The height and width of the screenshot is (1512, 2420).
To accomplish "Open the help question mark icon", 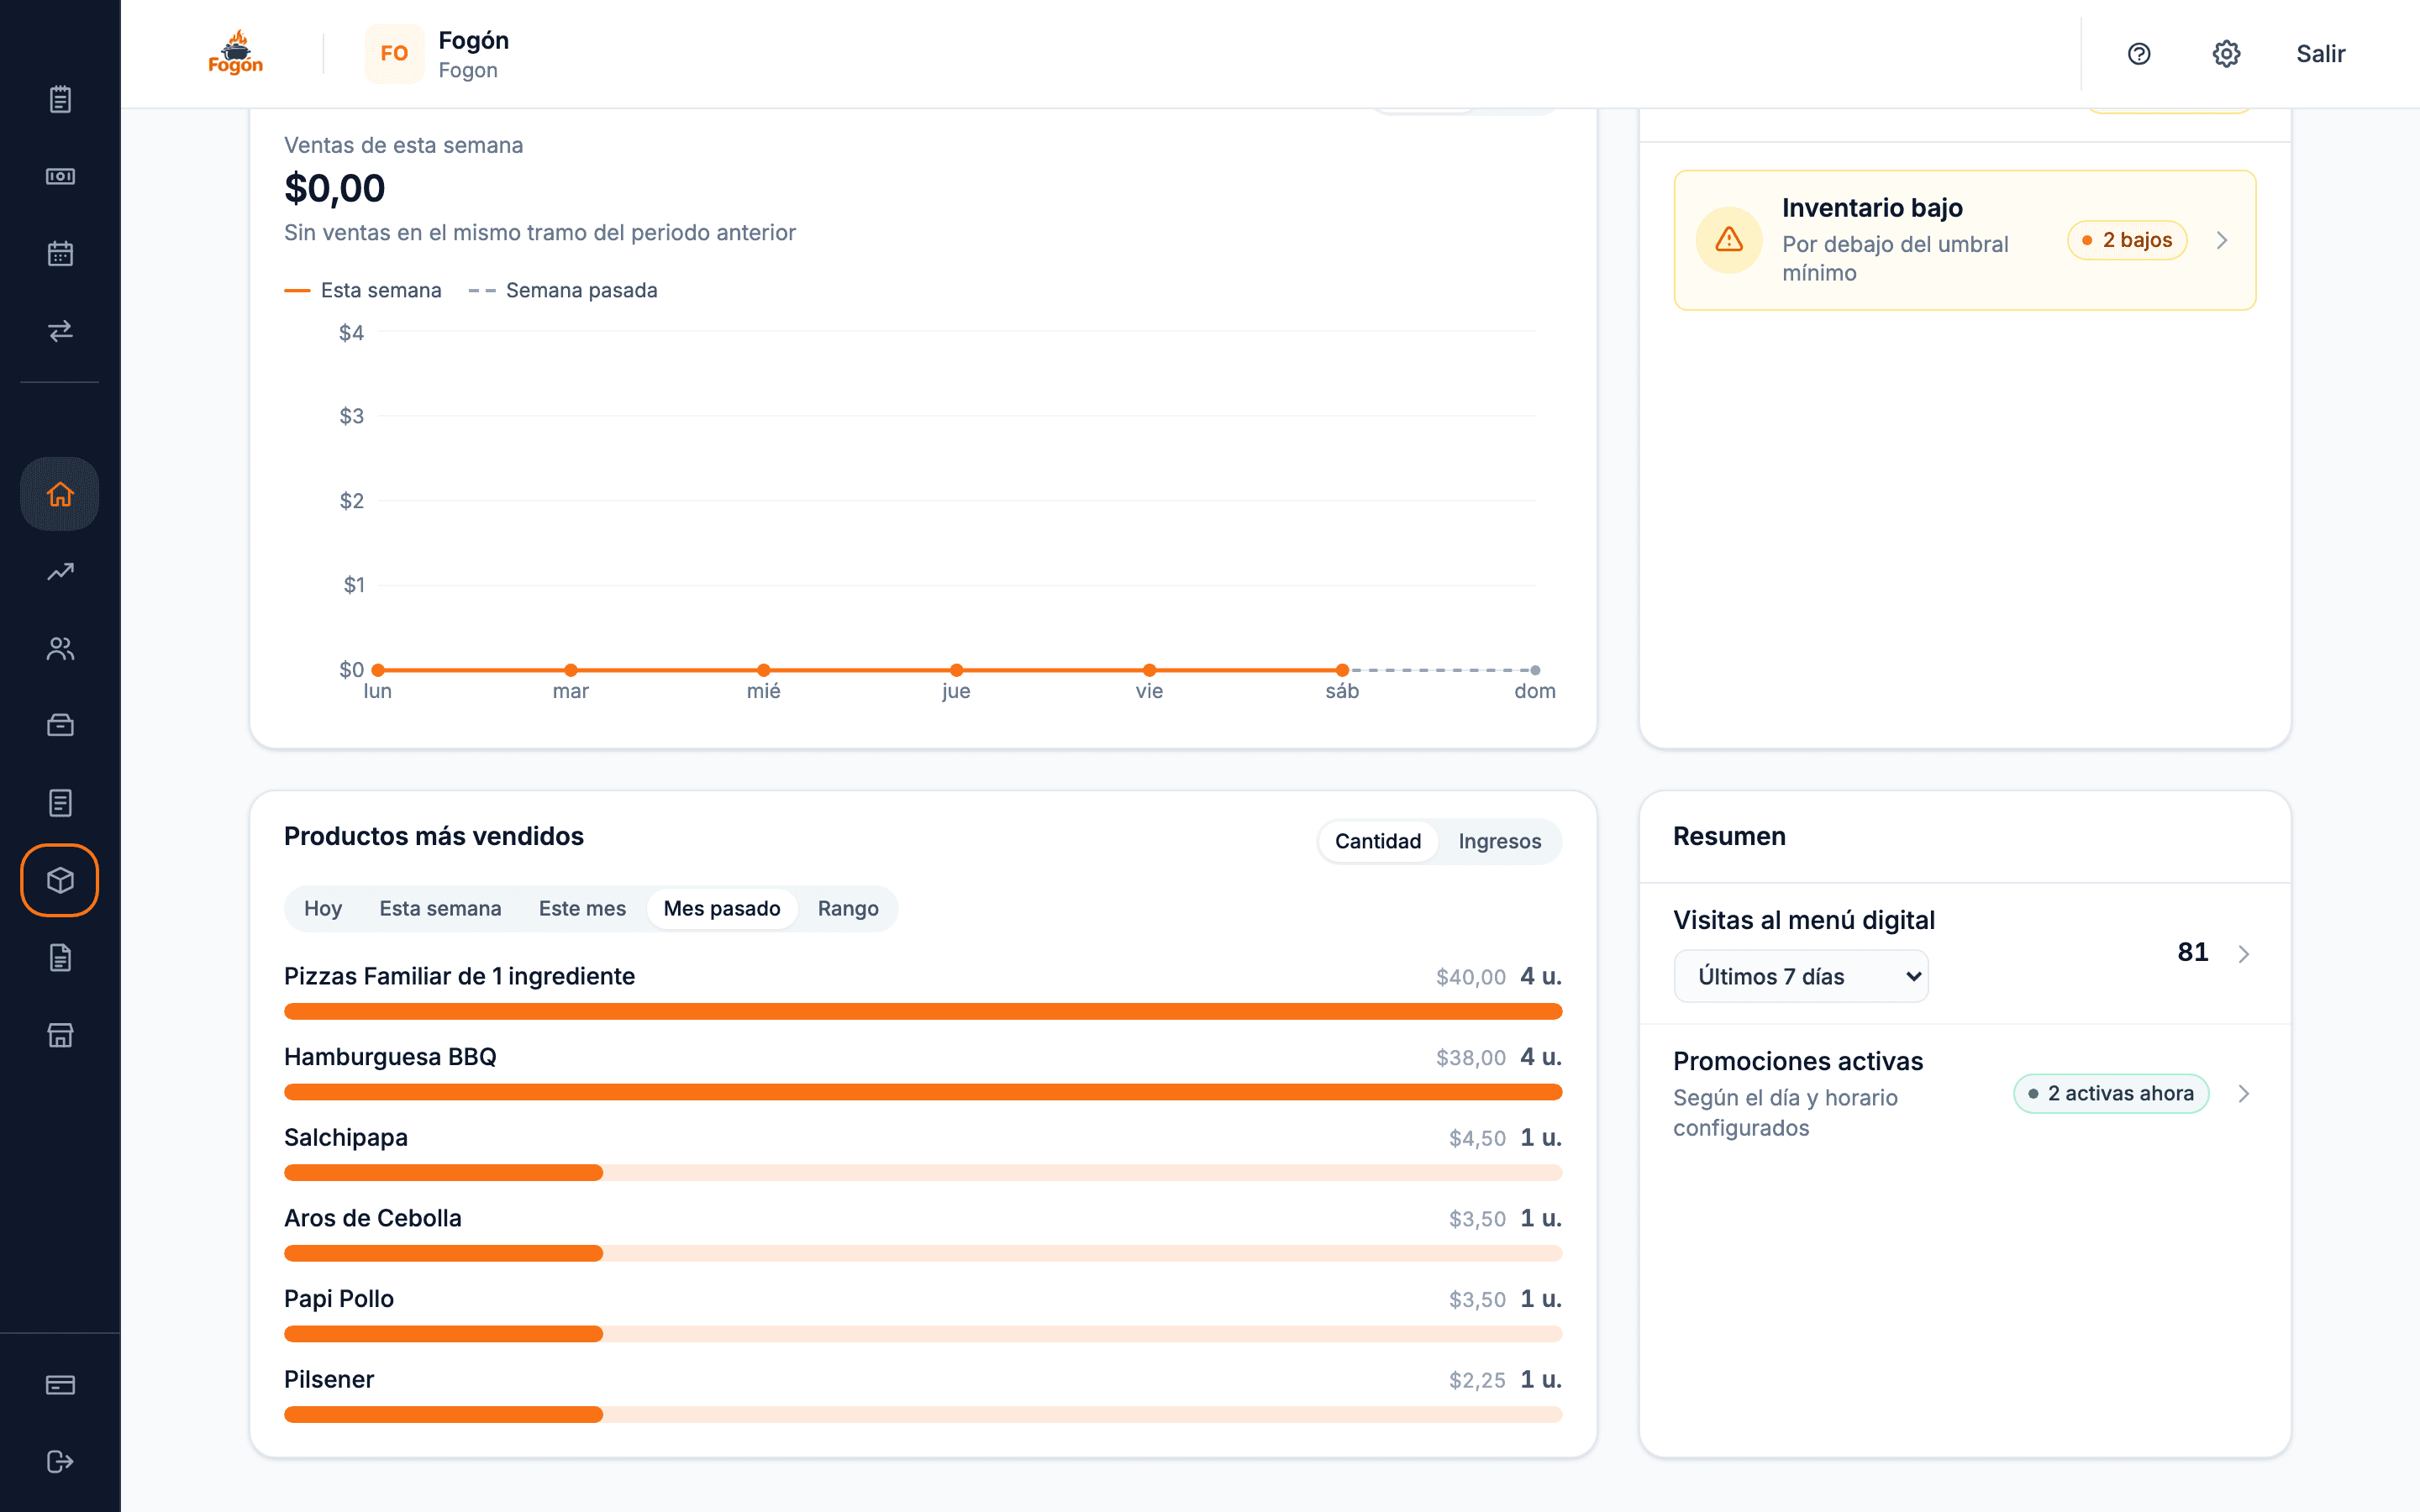I will pyautogui.click(x=2139, y=54).
